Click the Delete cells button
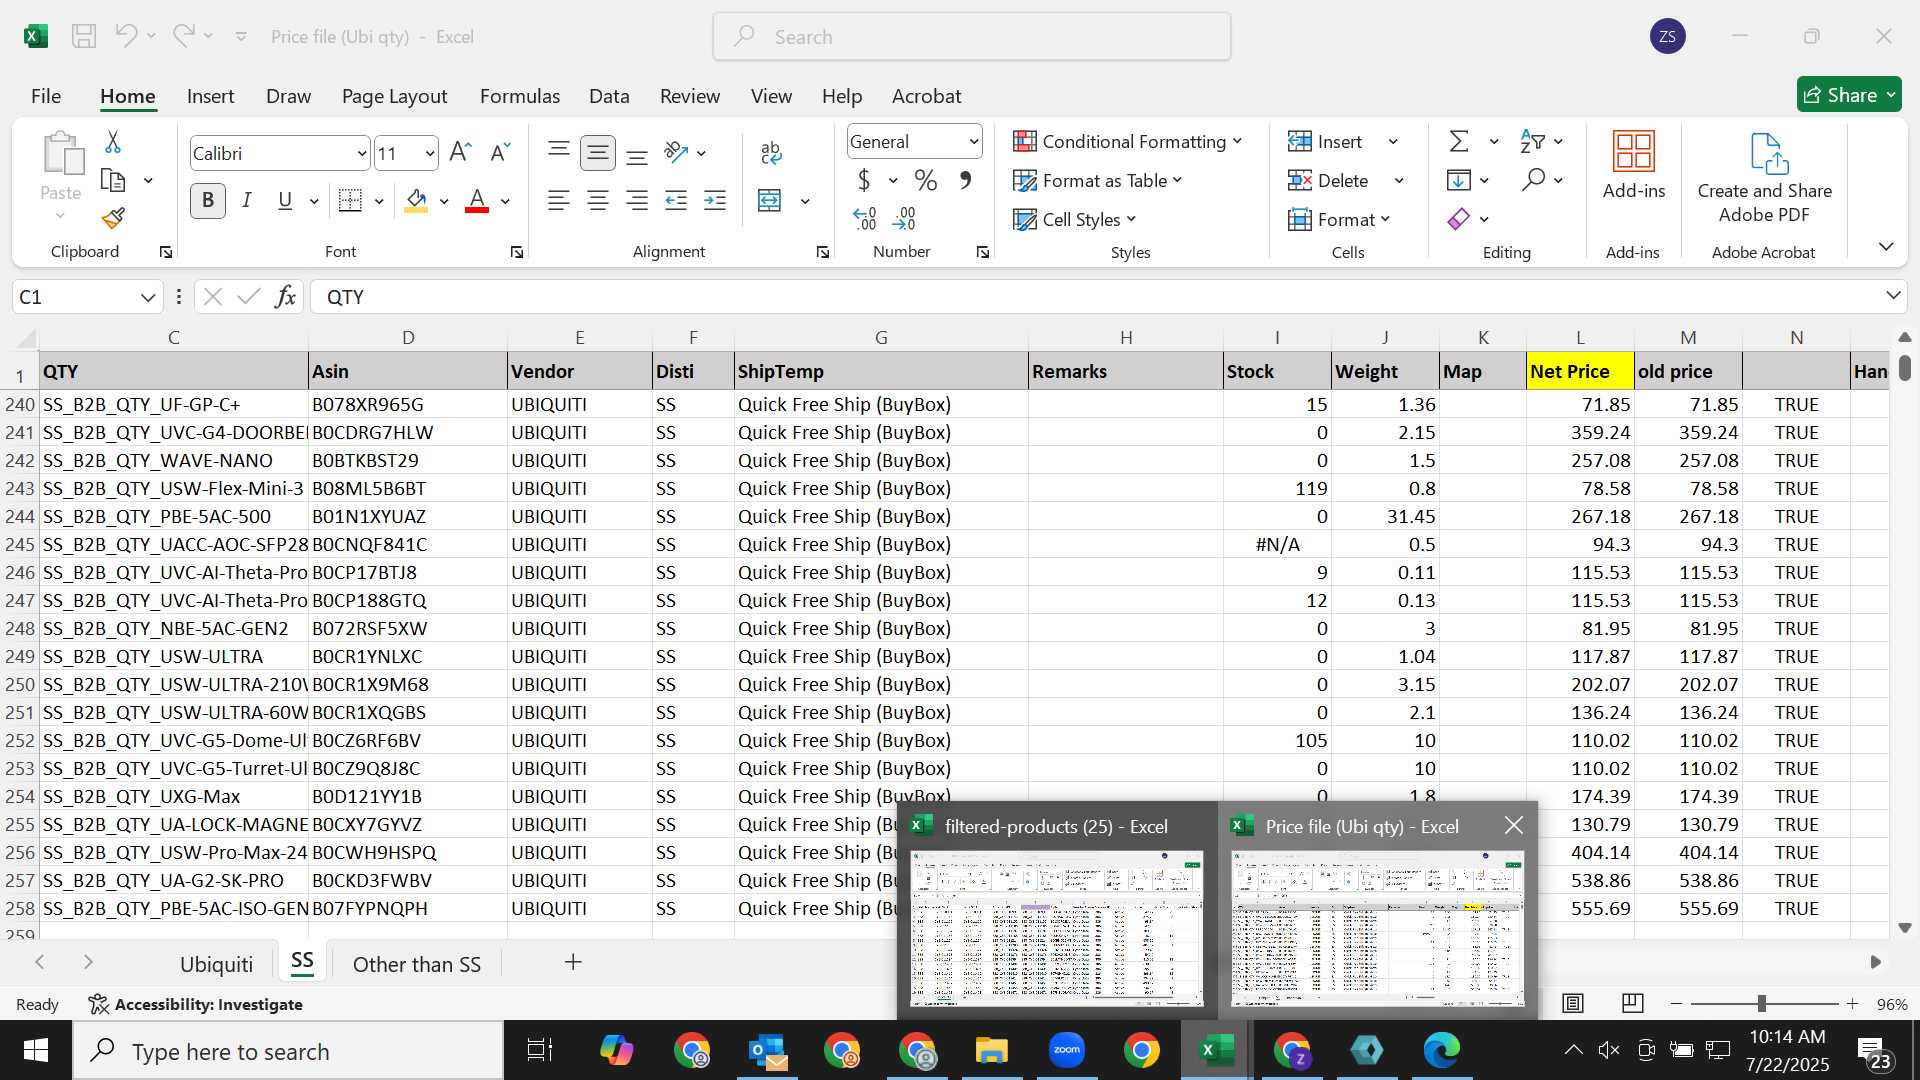This screenshot has height=1080, width=1920. pyautogui.click(x=1329, y=180)
